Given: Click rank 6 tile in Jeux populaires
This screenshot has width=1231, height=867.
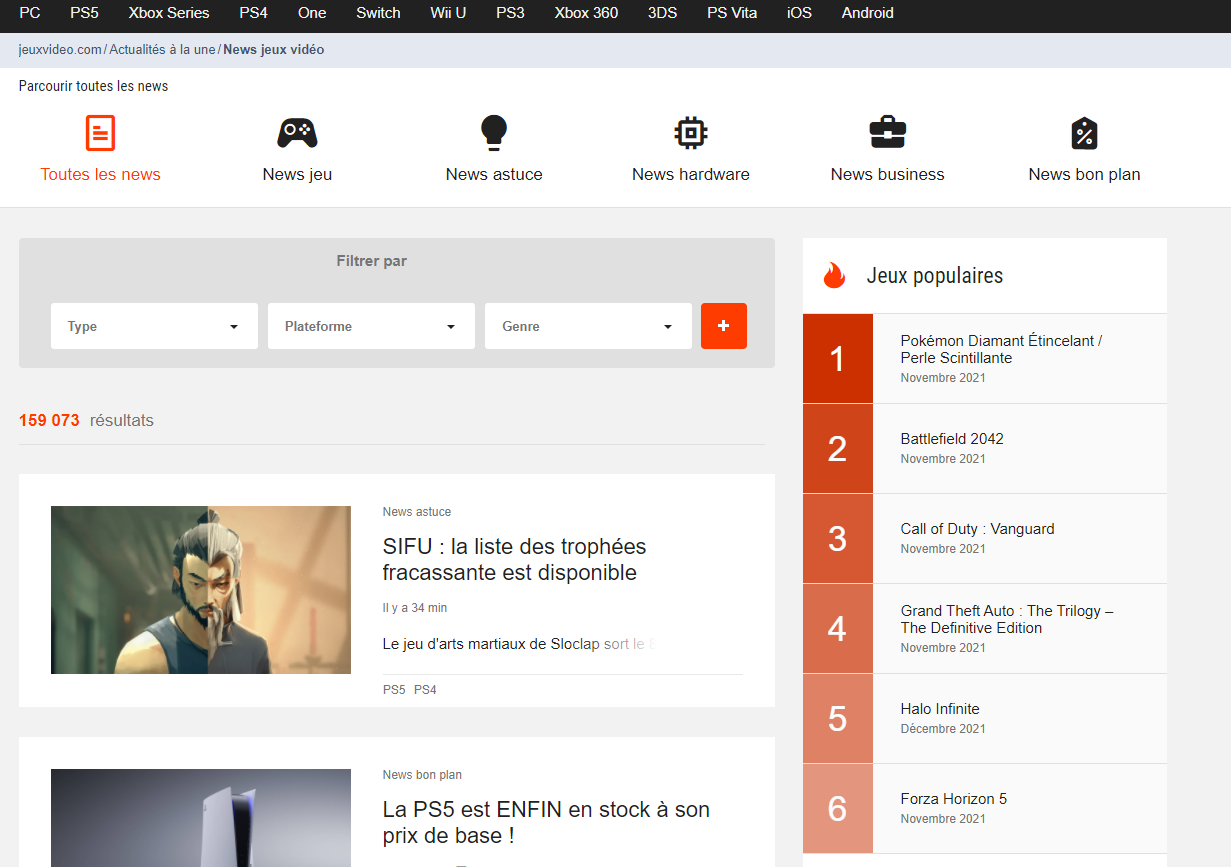Looking at the screenshot, I should pos(838,809).
